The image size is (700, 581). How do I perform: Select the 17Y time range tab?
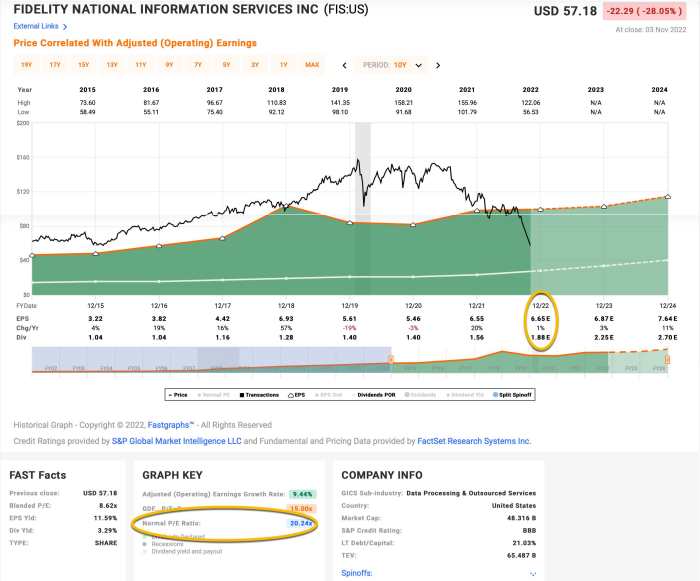coord(55,65)
